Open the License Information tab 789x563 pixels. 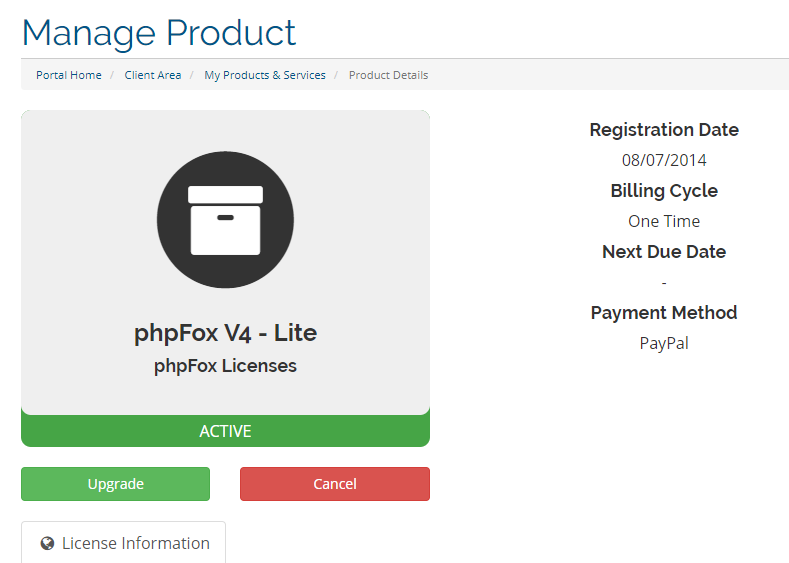[124, 543]
